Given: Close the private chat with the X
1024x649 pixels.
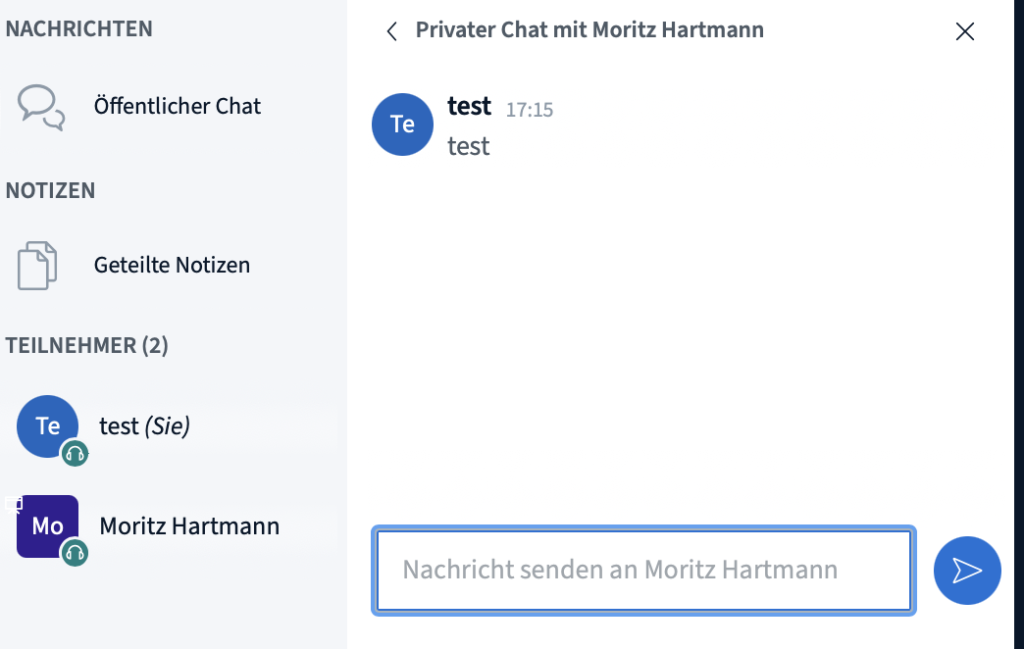Looking at the screenshot, I should pyautogui.click(x=965, y=31).
